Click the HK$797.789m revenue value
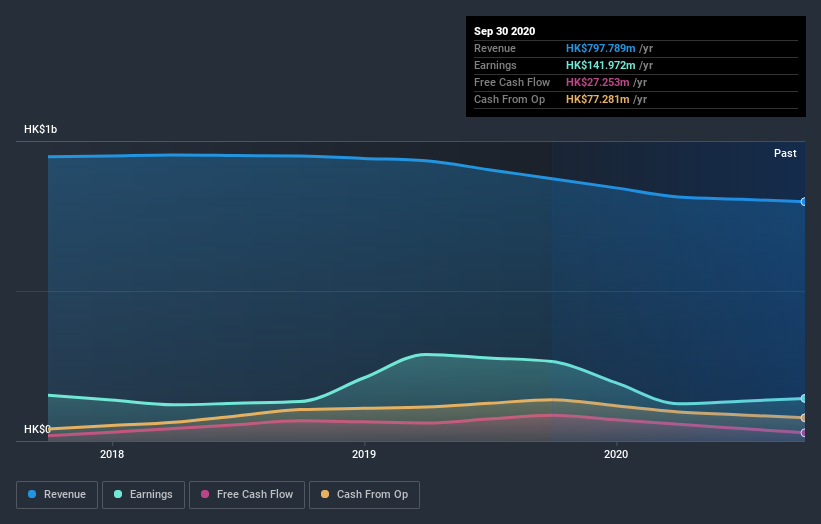Viewport: 821px width, 524px height. (600, 48)
